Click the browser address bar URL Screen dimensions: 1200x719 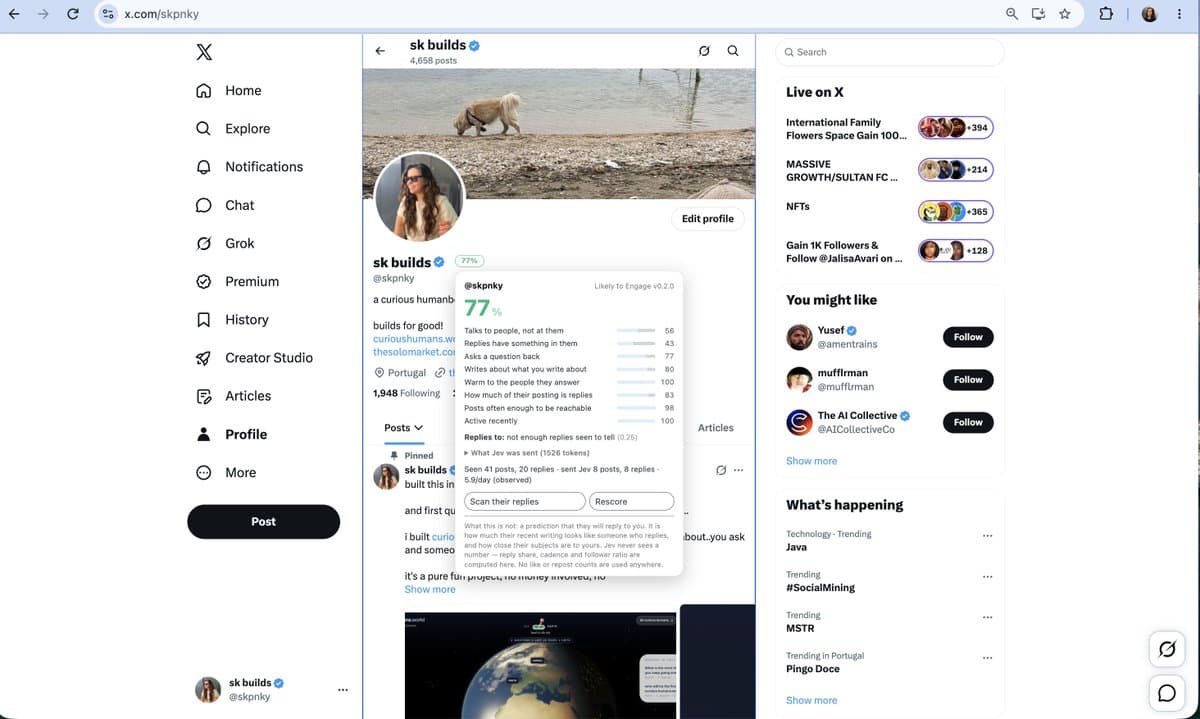click(x=160, y=14)
